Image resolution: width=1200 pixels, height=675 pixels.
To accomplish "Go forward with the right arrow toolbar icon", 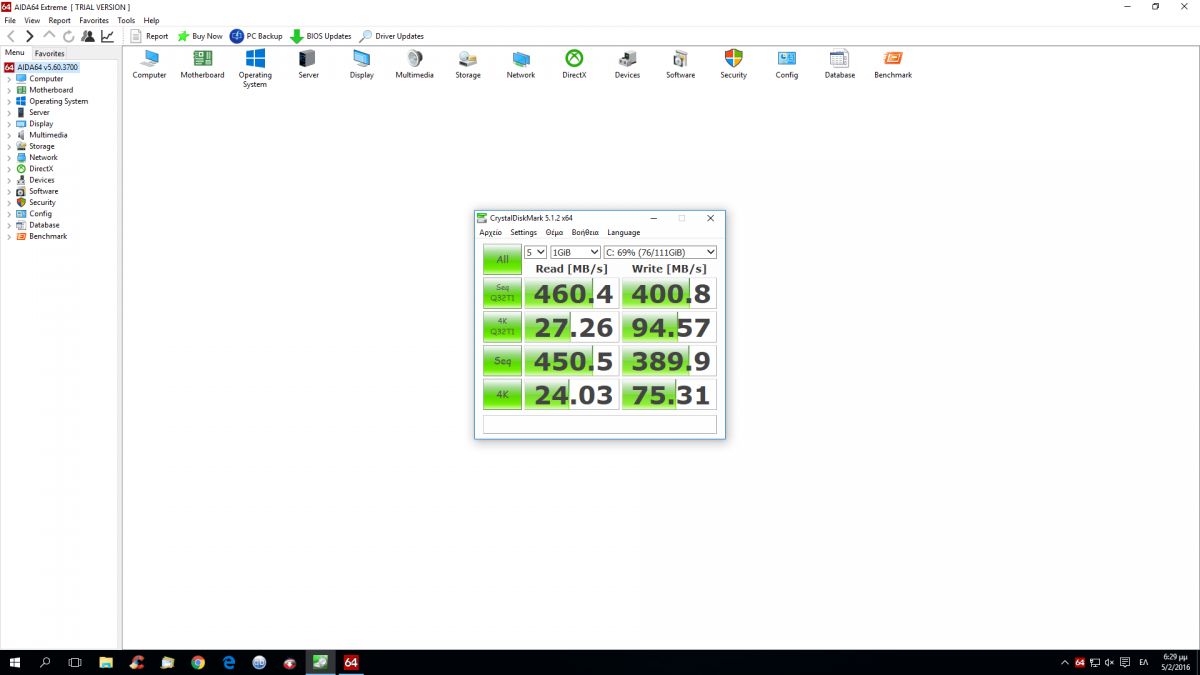I will (29, 36).
